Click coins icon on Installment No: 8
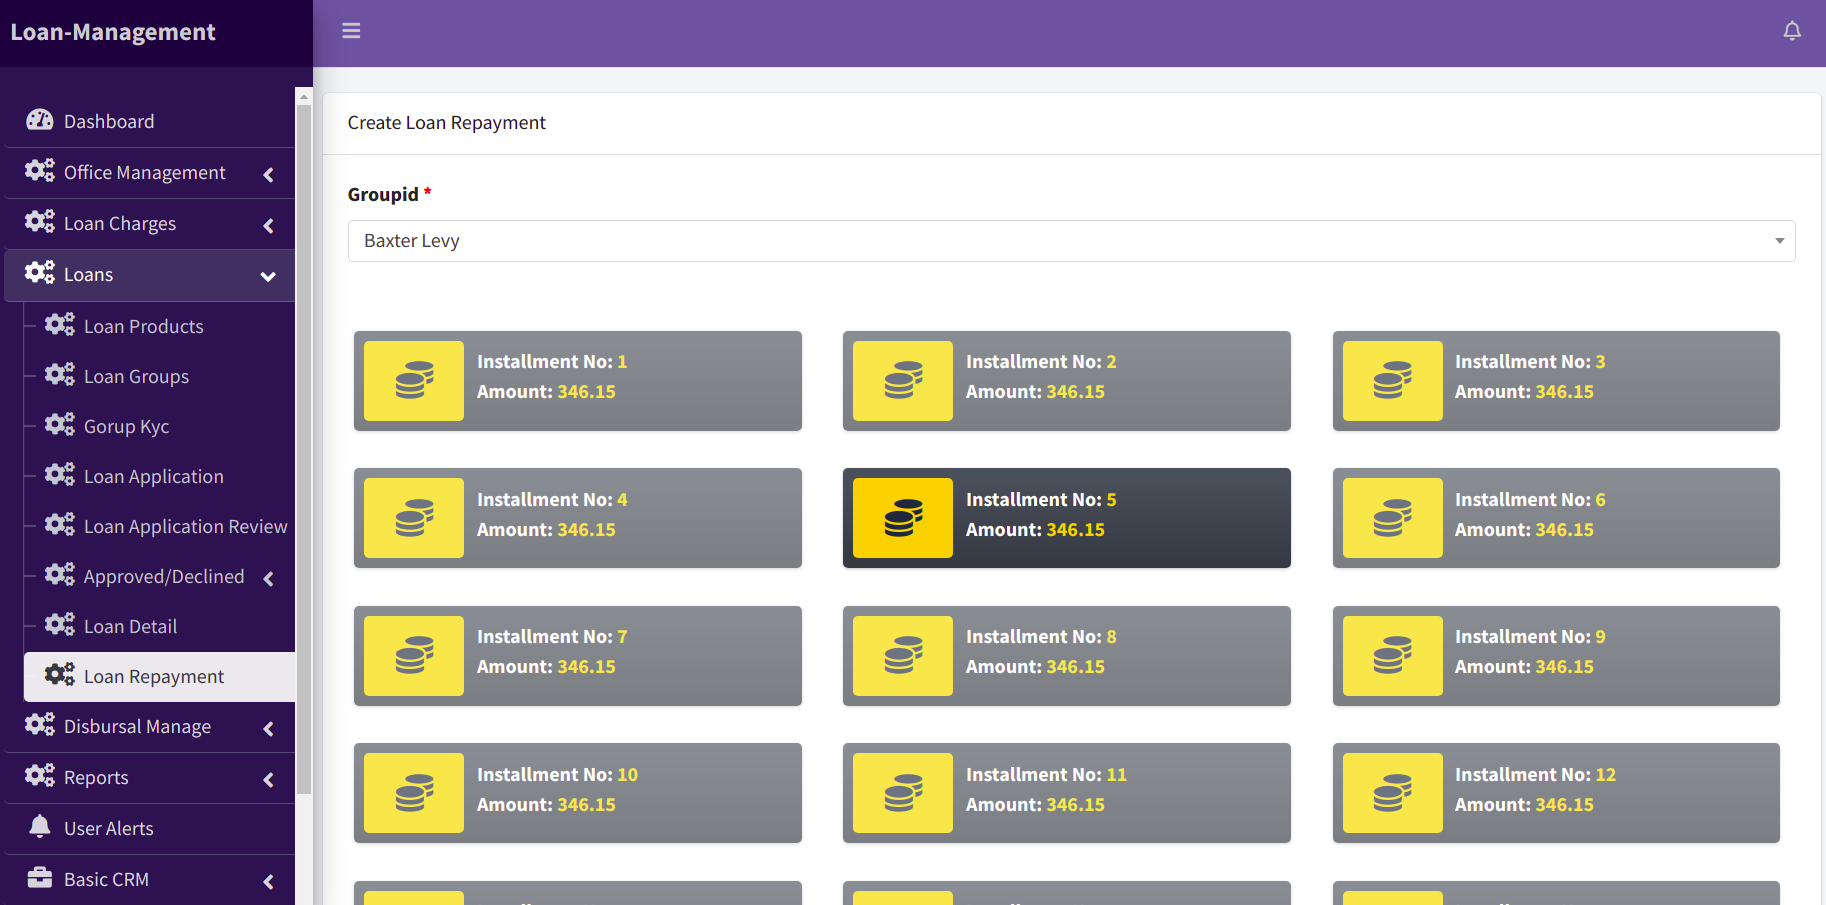This screenshot has width=1826, height=905. point(903,656)
